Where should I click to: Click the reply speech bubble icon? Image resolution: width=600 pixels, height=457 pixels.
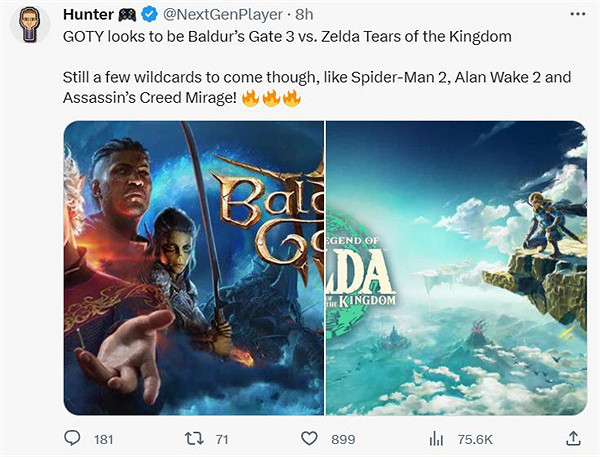72,437
